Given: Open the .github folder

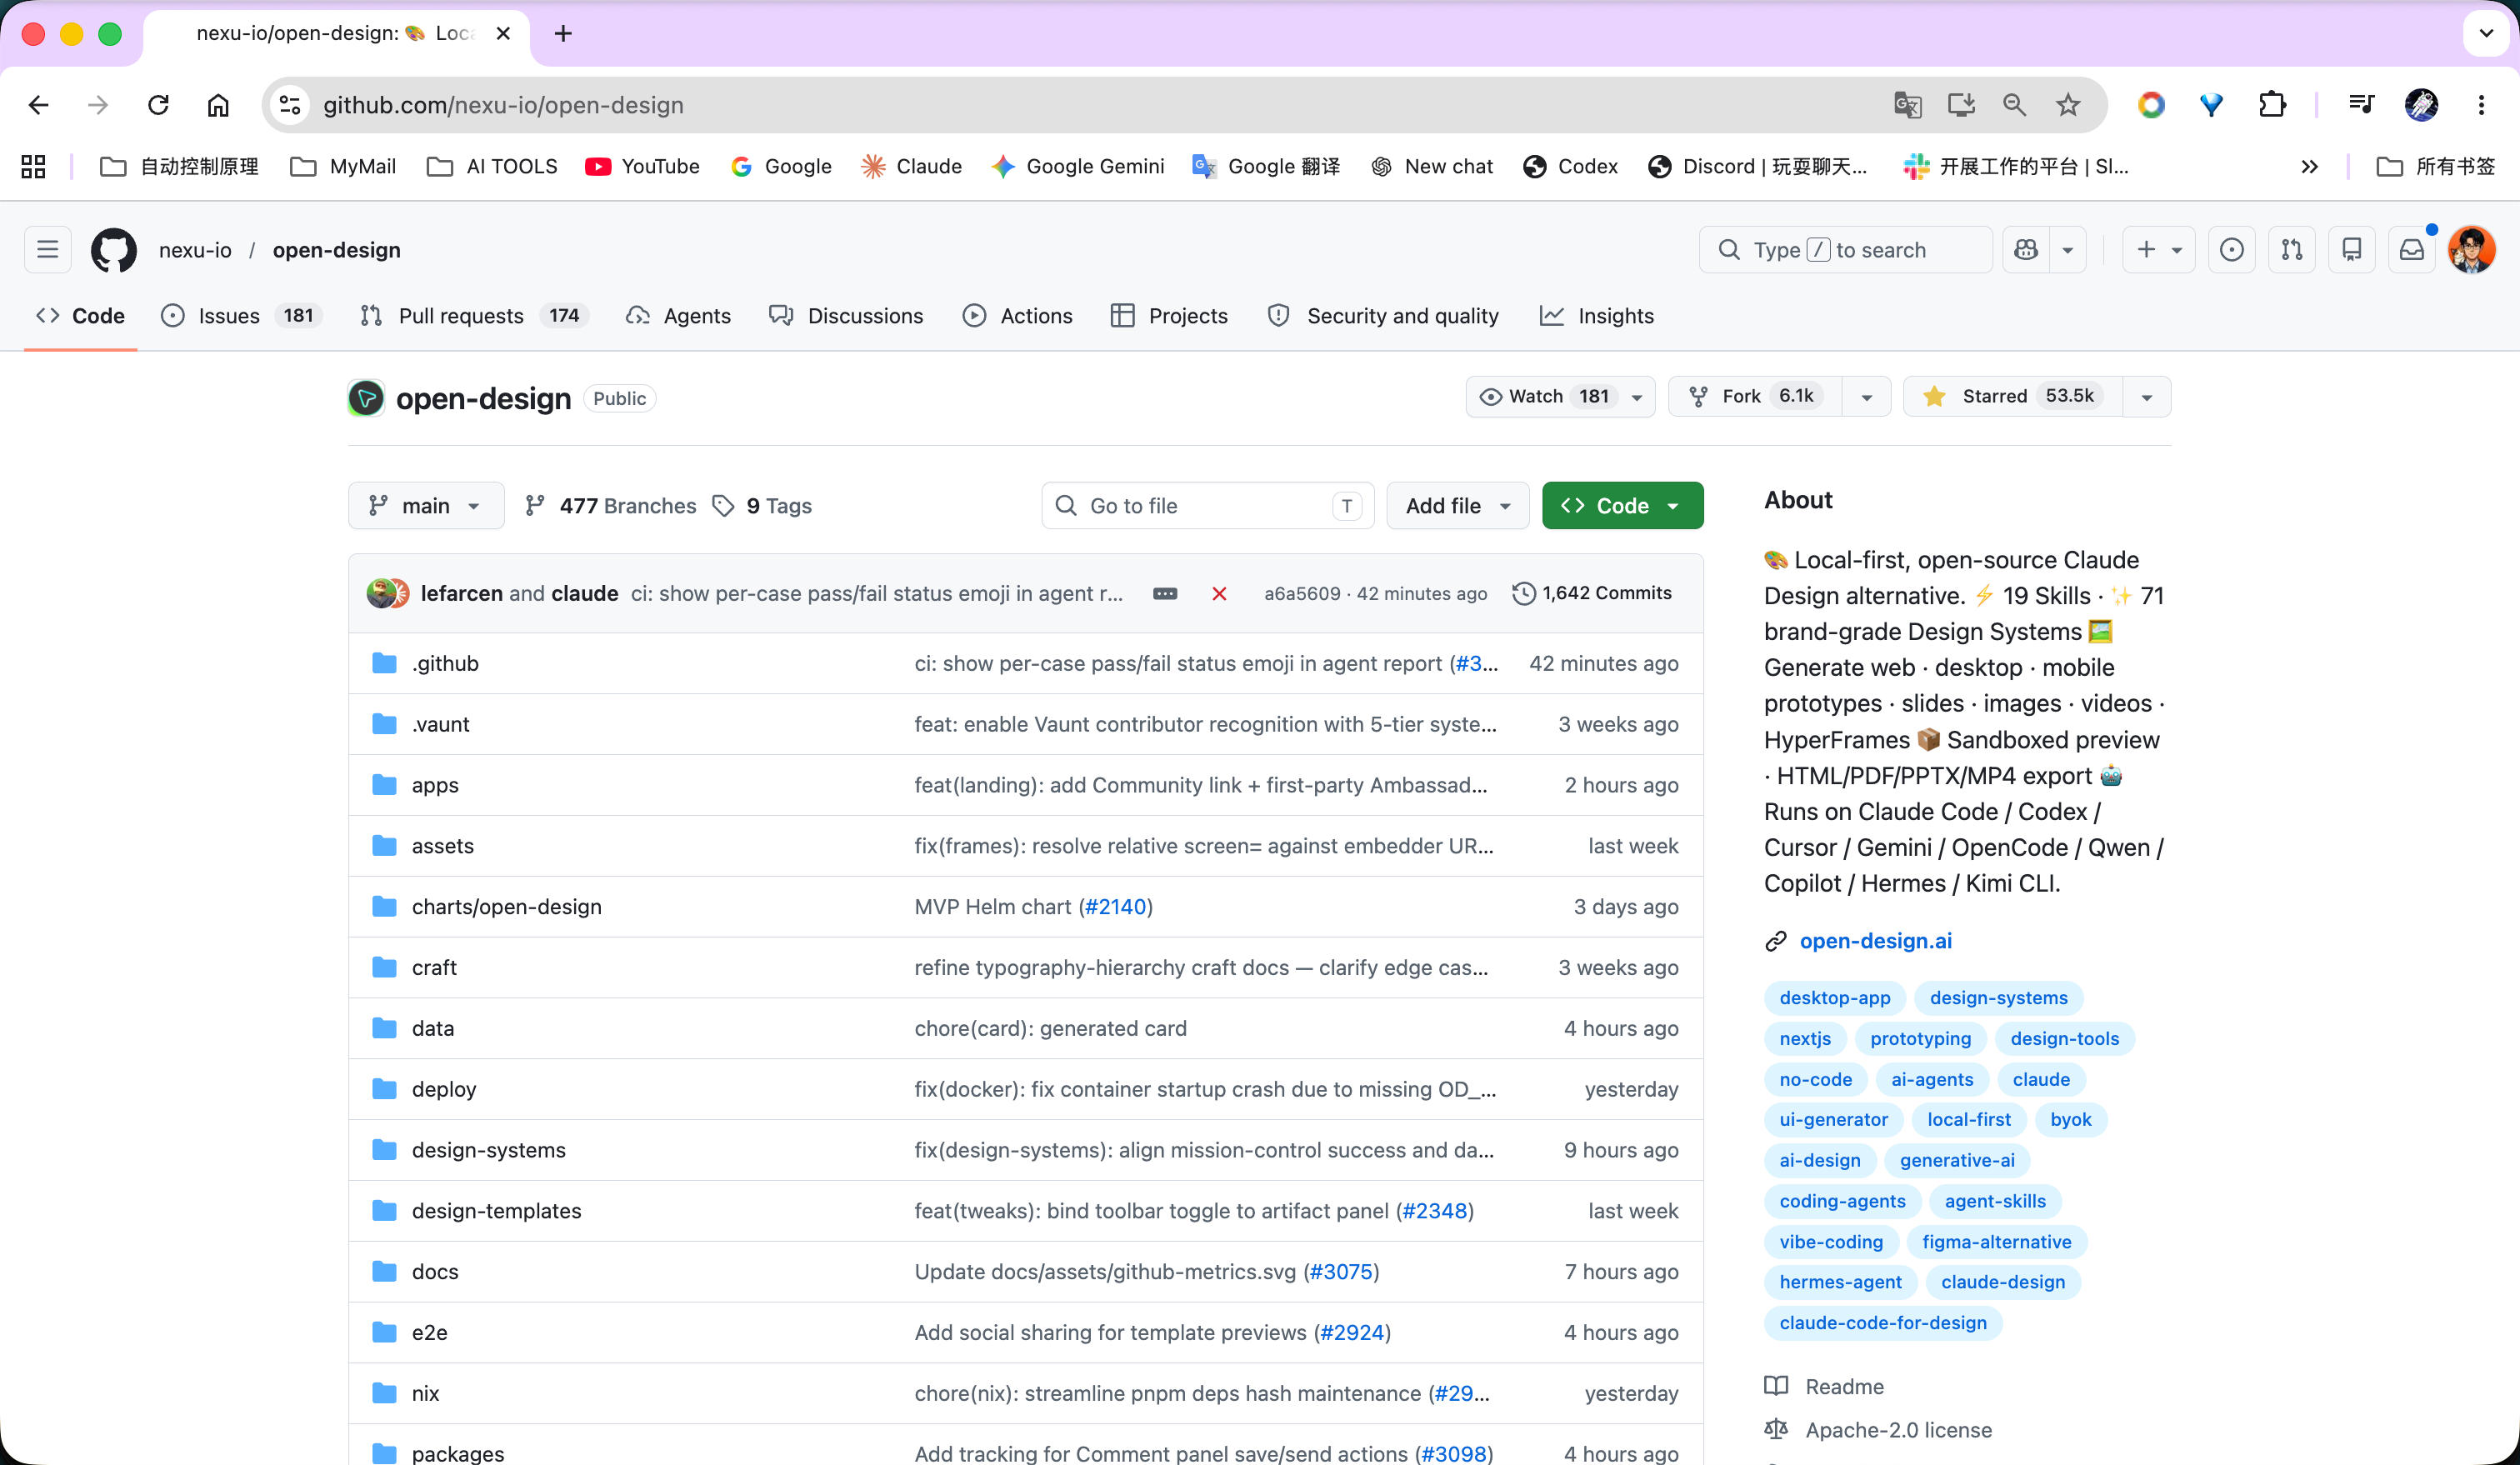Looking at the screenshot, I should pyautogui.click(x=445, y=664).
